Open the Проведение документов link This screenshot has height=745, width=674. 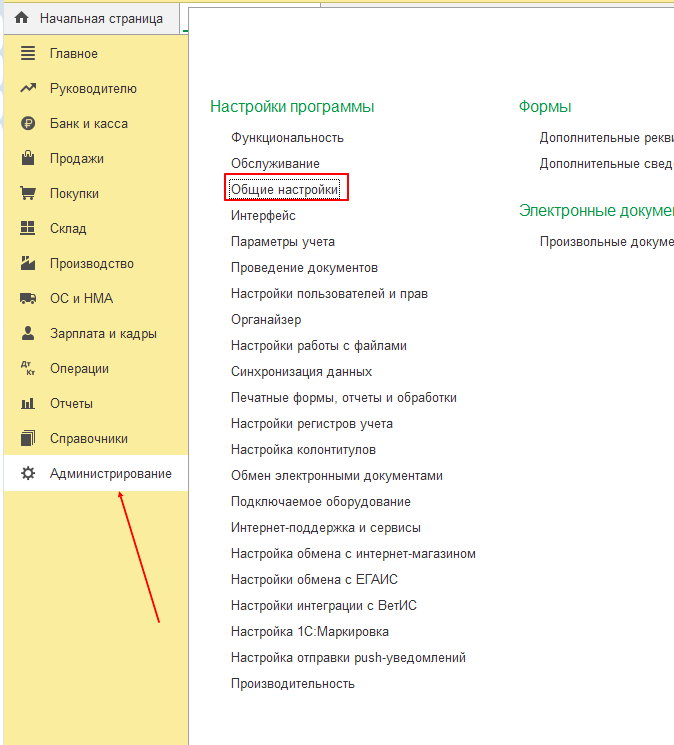click(304, 268)
